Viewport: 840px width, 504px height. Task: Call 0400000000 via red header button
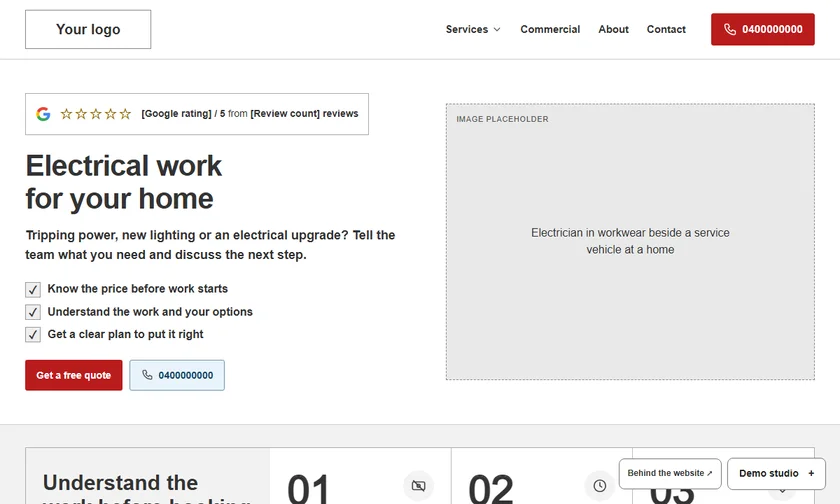[763, 29]
